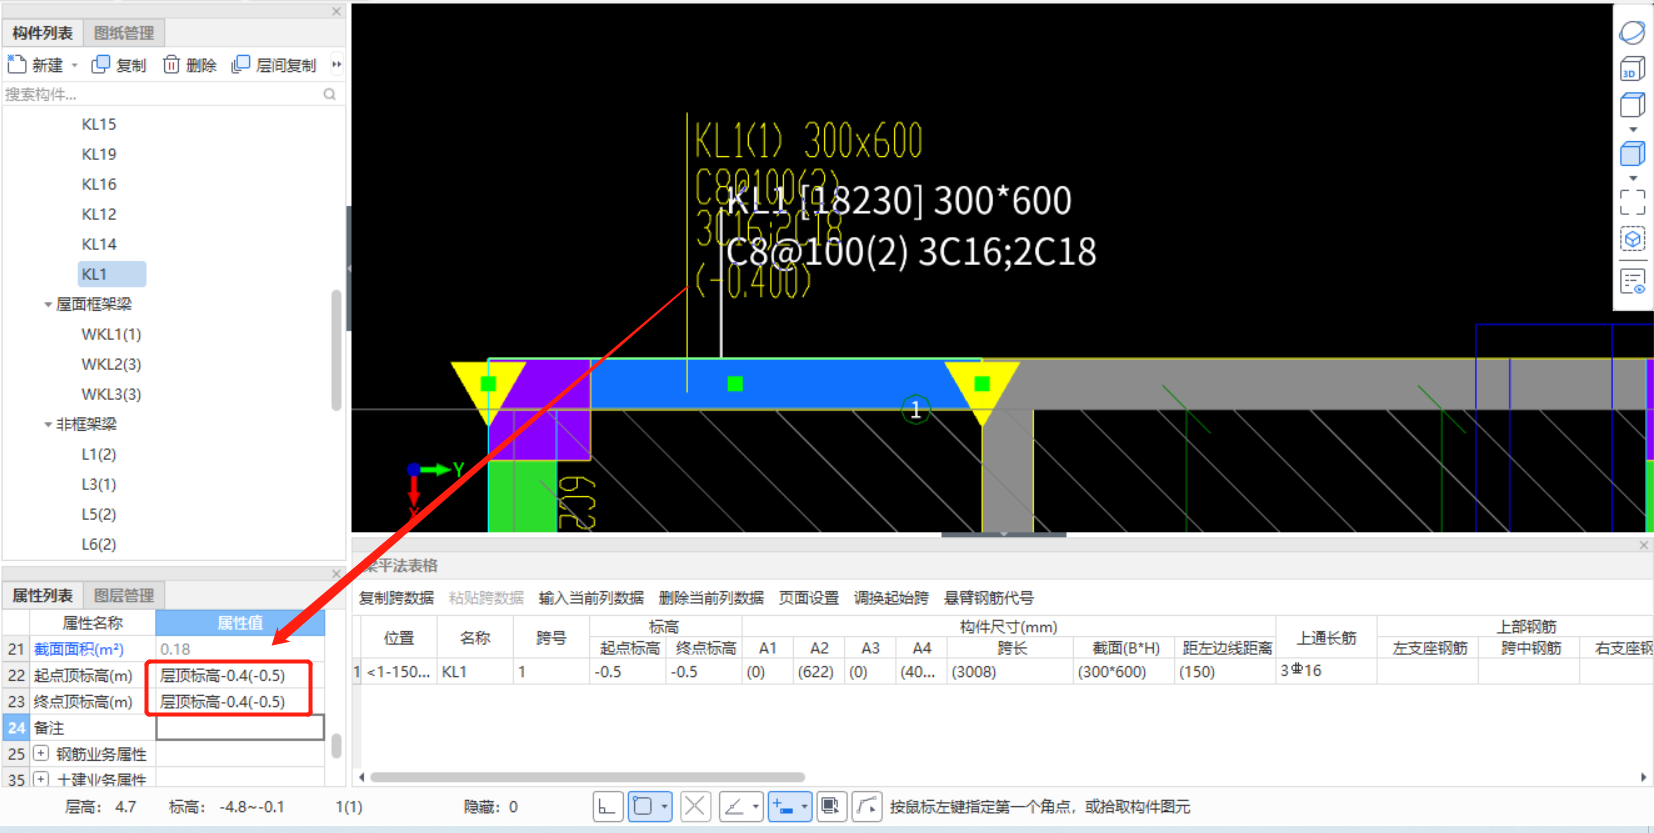Switch to 图纸管理 tab

(x=124, y=33)
